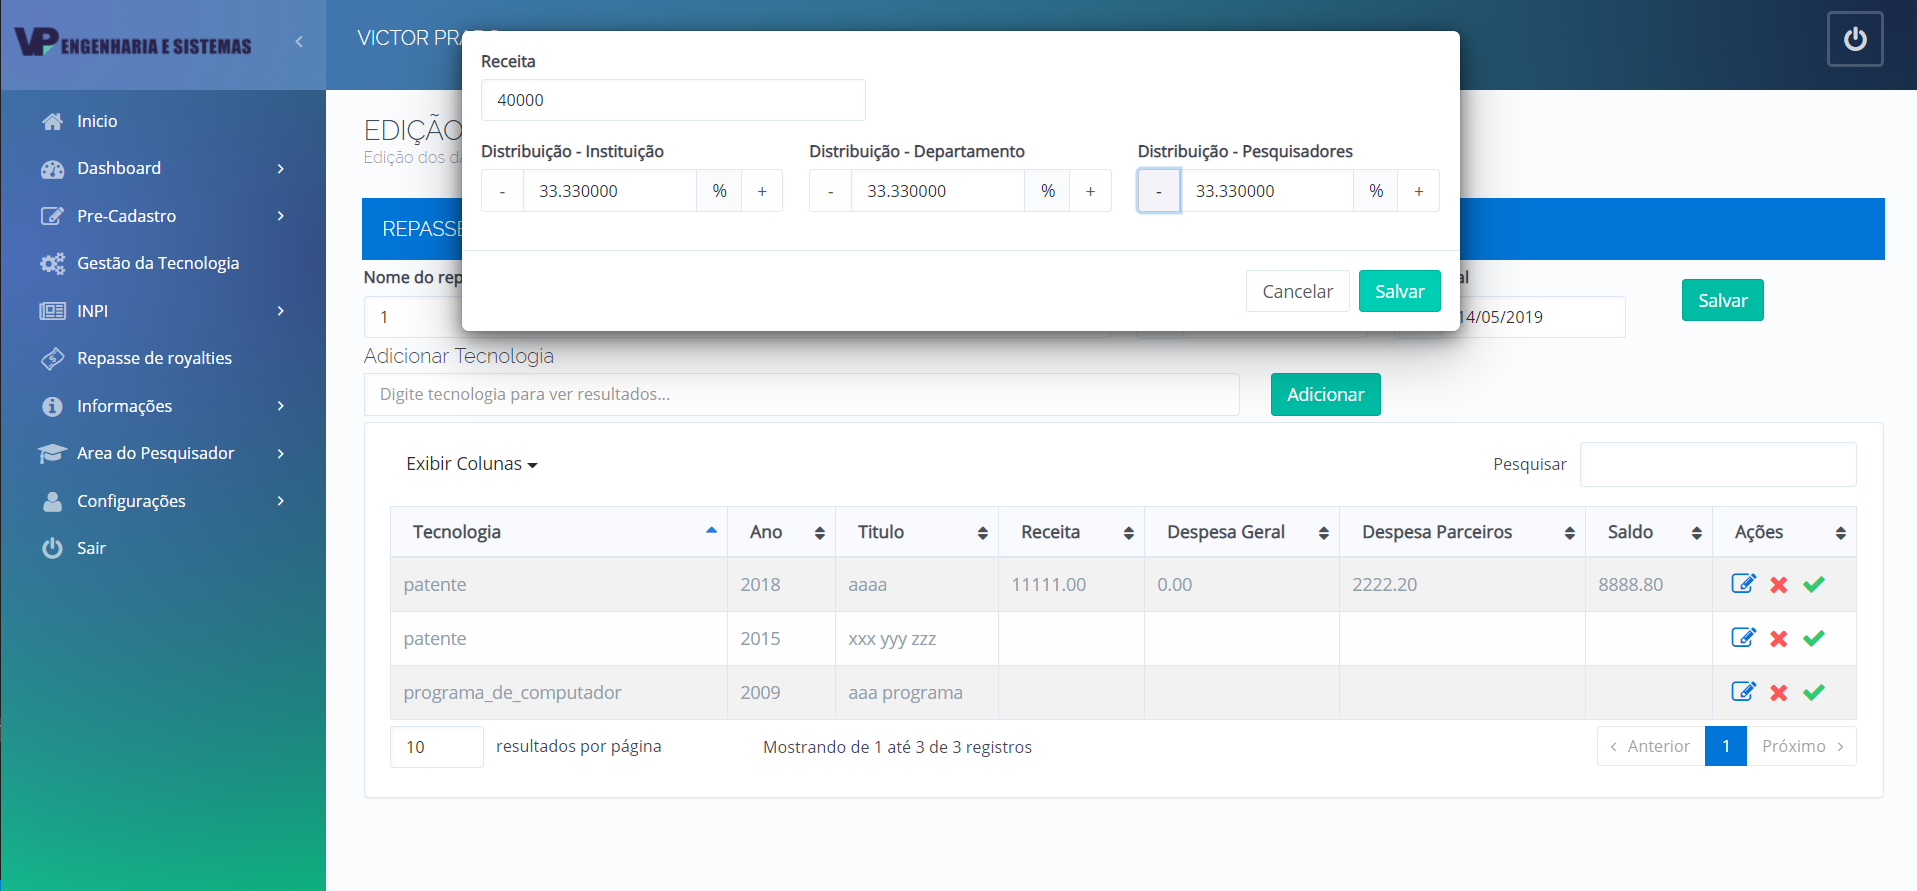Screen dimensions: 1917x891
Task: Decrease Distribuição - Pesquisadores with minus
Action: click(1159, 191)
